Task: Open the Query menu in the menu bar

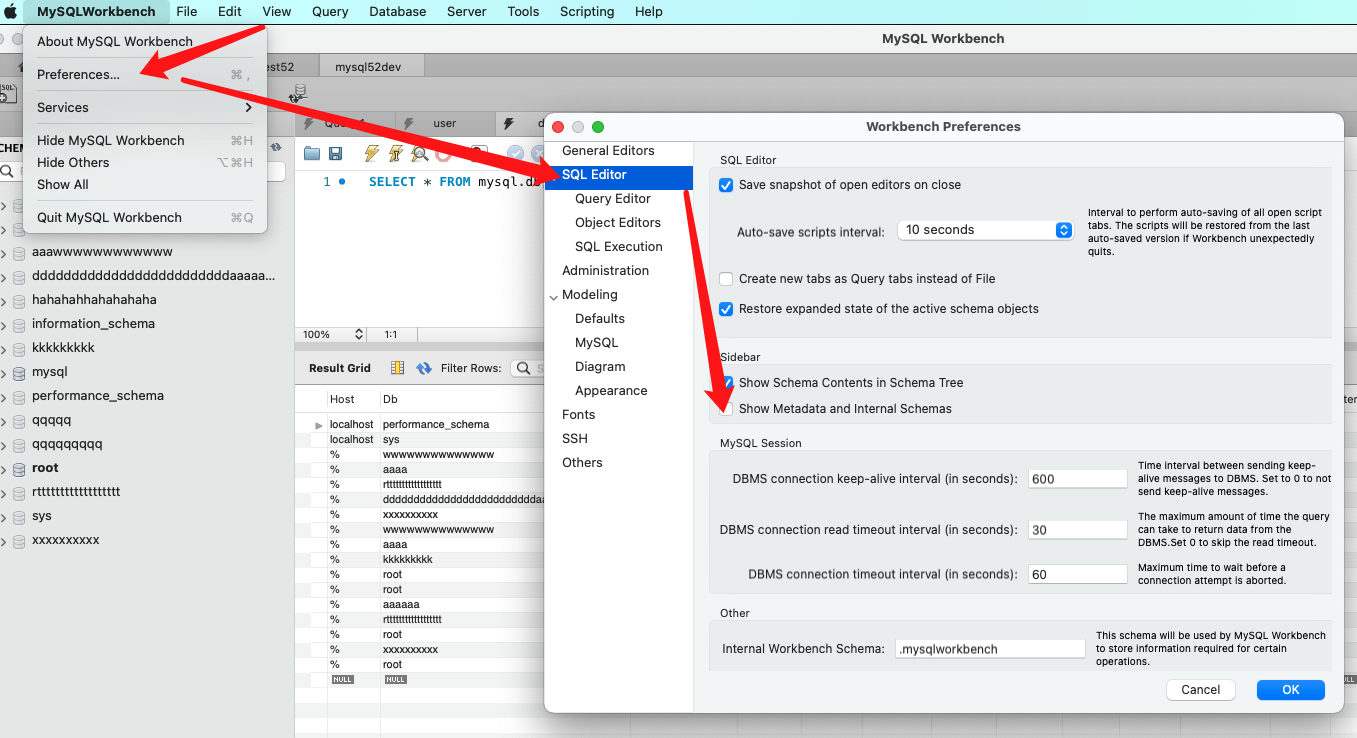Action: click(330, 11)
